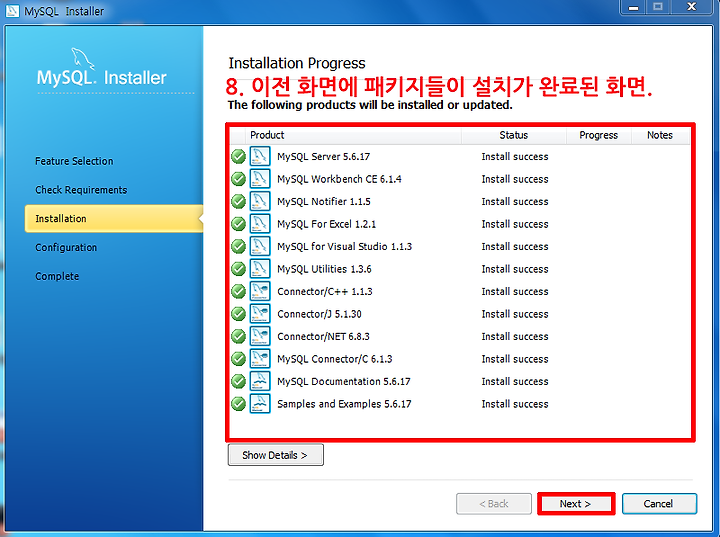The width and height of the screenshot is (720, 537).
Task: Select the Installation step in sidebar
Action: [x=114, y=219]
